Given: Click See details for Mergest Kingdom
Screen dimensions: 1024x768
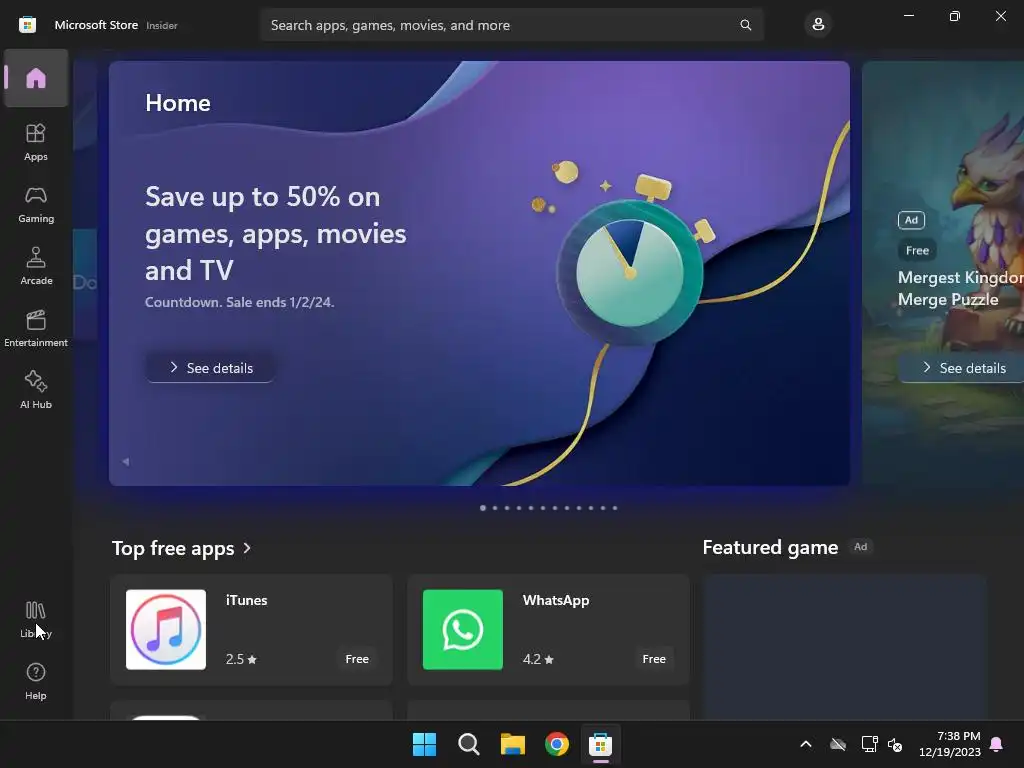Looking at the screenshot, I should [962, 368].
